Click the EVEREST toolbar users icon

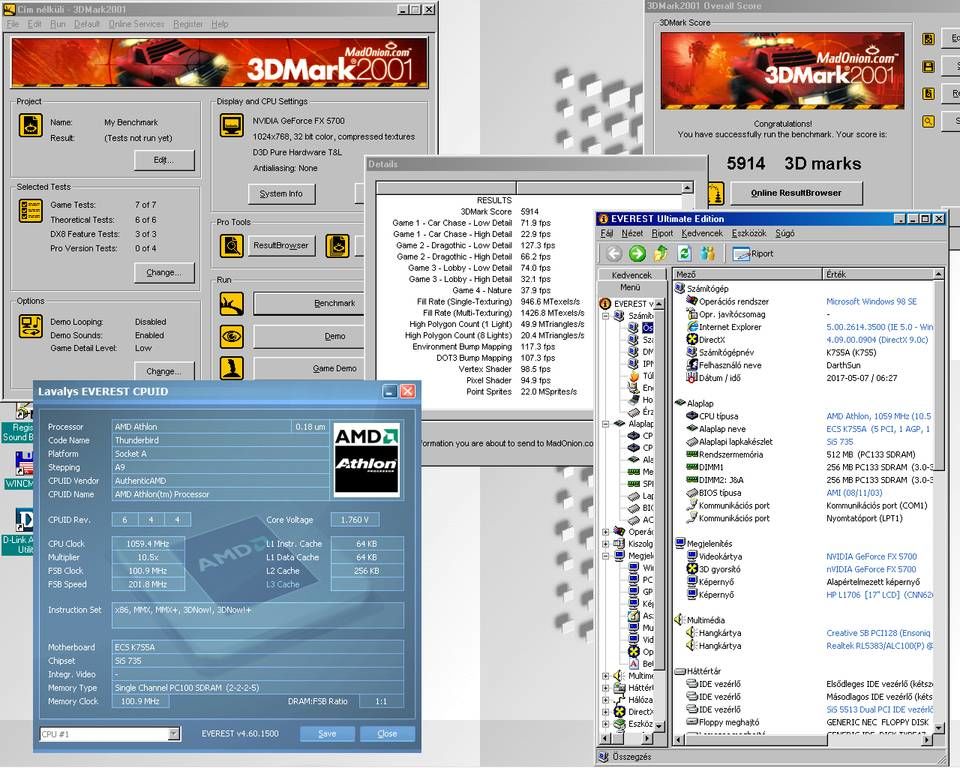(707, 253)
